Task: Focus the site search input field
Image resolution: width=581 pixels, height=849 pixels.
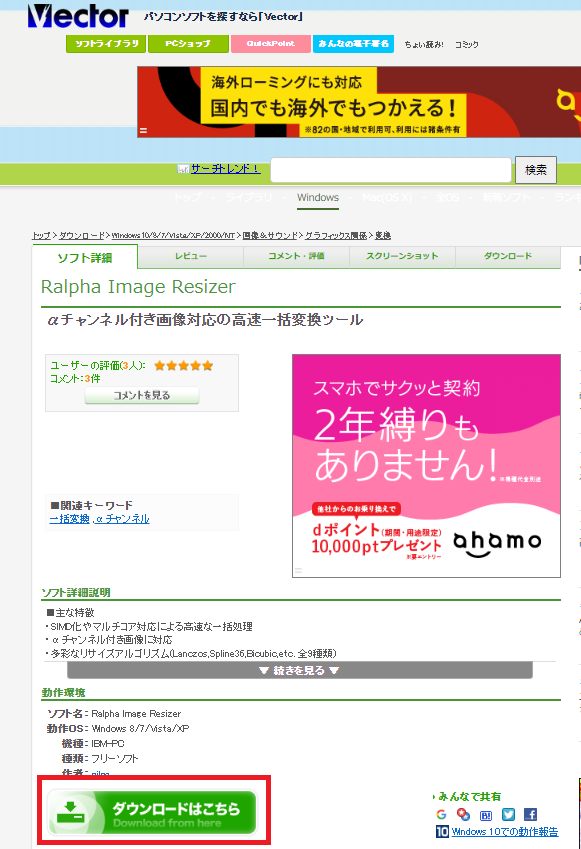Action: tap(390, 170)
